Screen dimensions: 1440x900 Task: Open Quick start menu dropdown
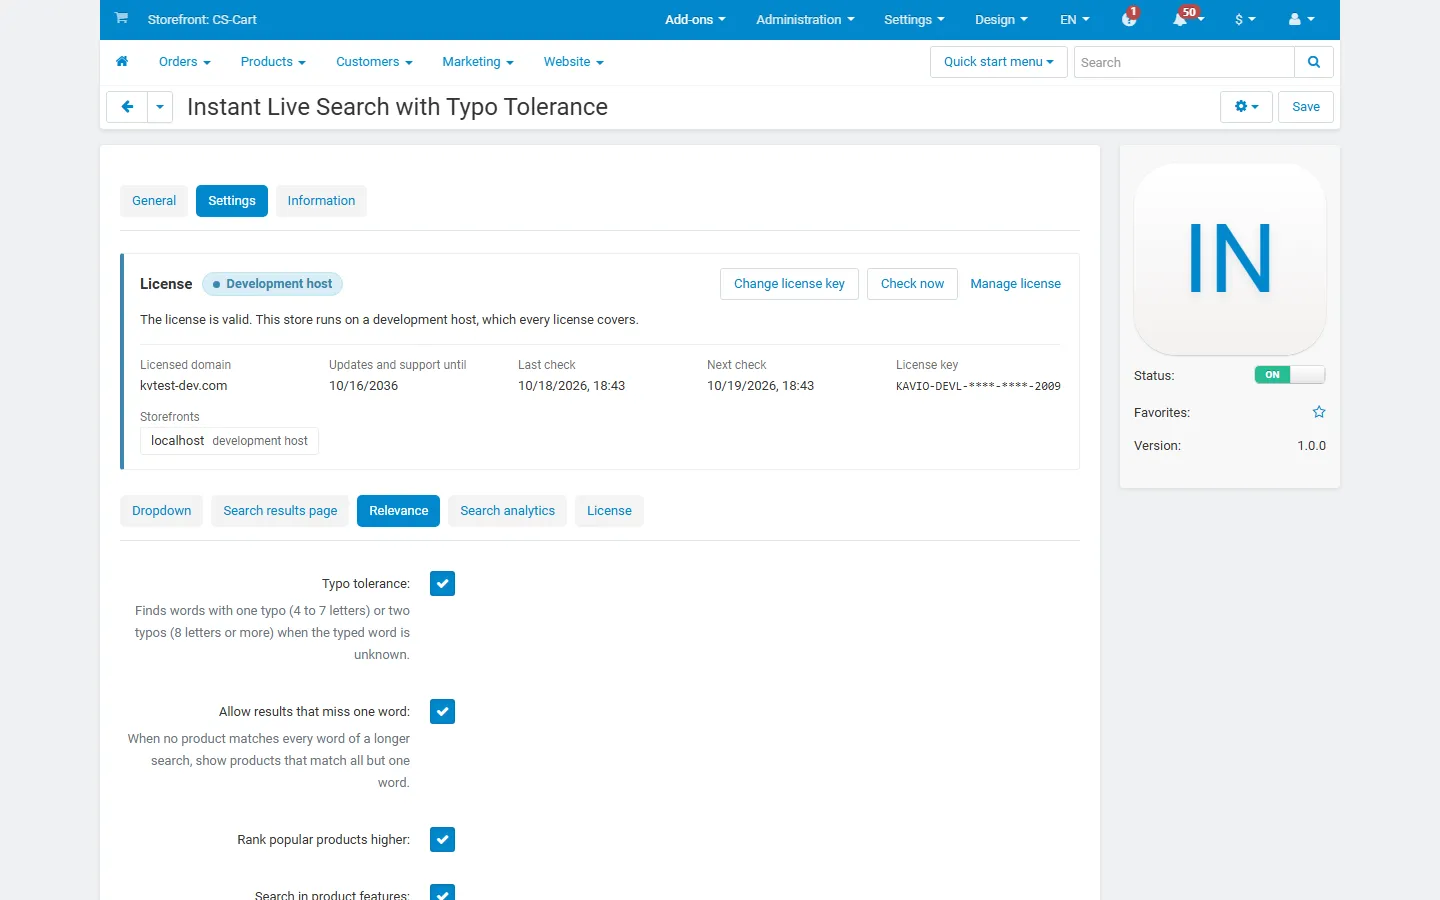[999, 62]
